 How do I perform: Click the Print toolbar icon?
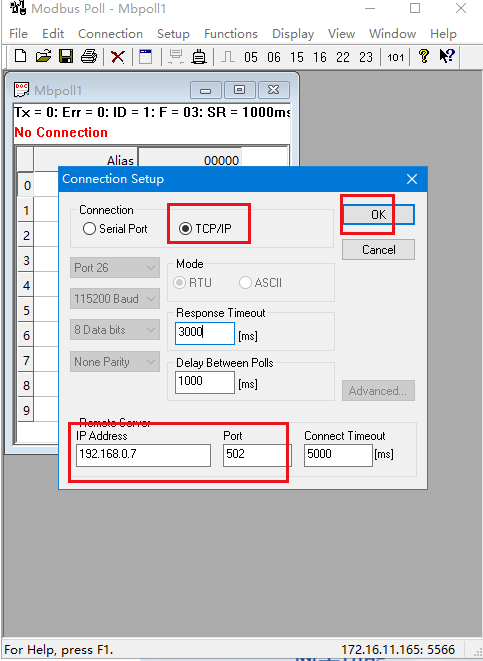point(89,56)
